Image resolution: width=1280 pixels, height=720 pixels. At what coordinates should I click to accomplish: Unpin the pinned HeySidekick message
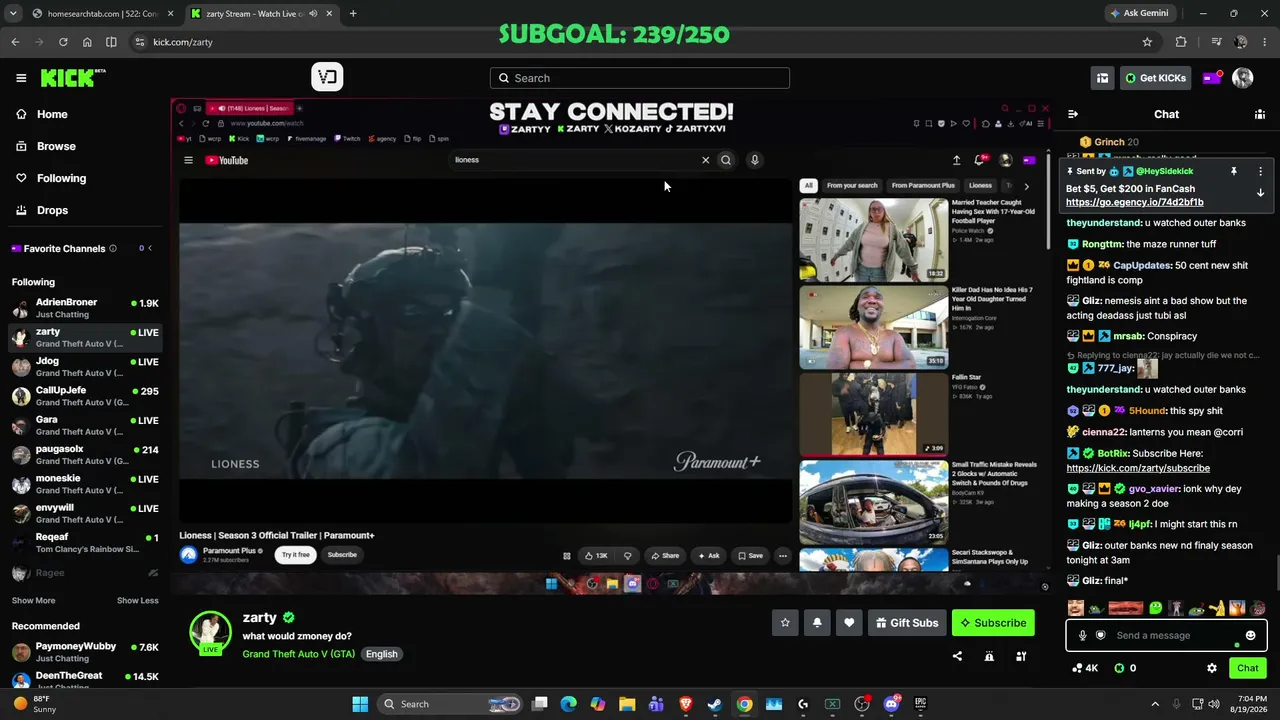click(1234, 171)
